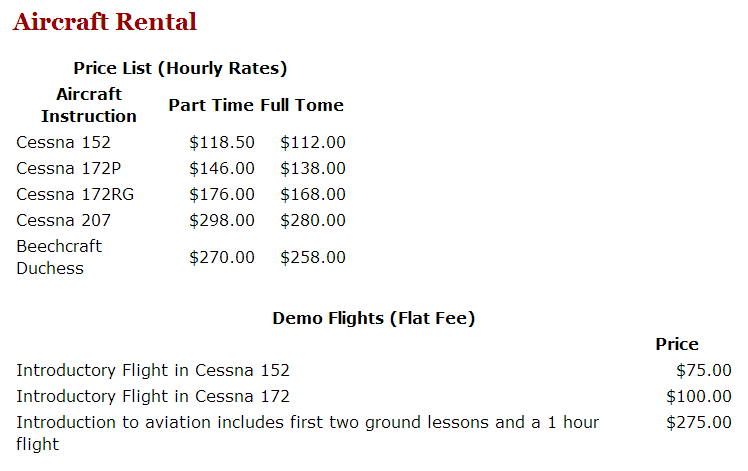
Task: Select the Beechcraft Duchess row label
Action: click(x=59, y=257)
